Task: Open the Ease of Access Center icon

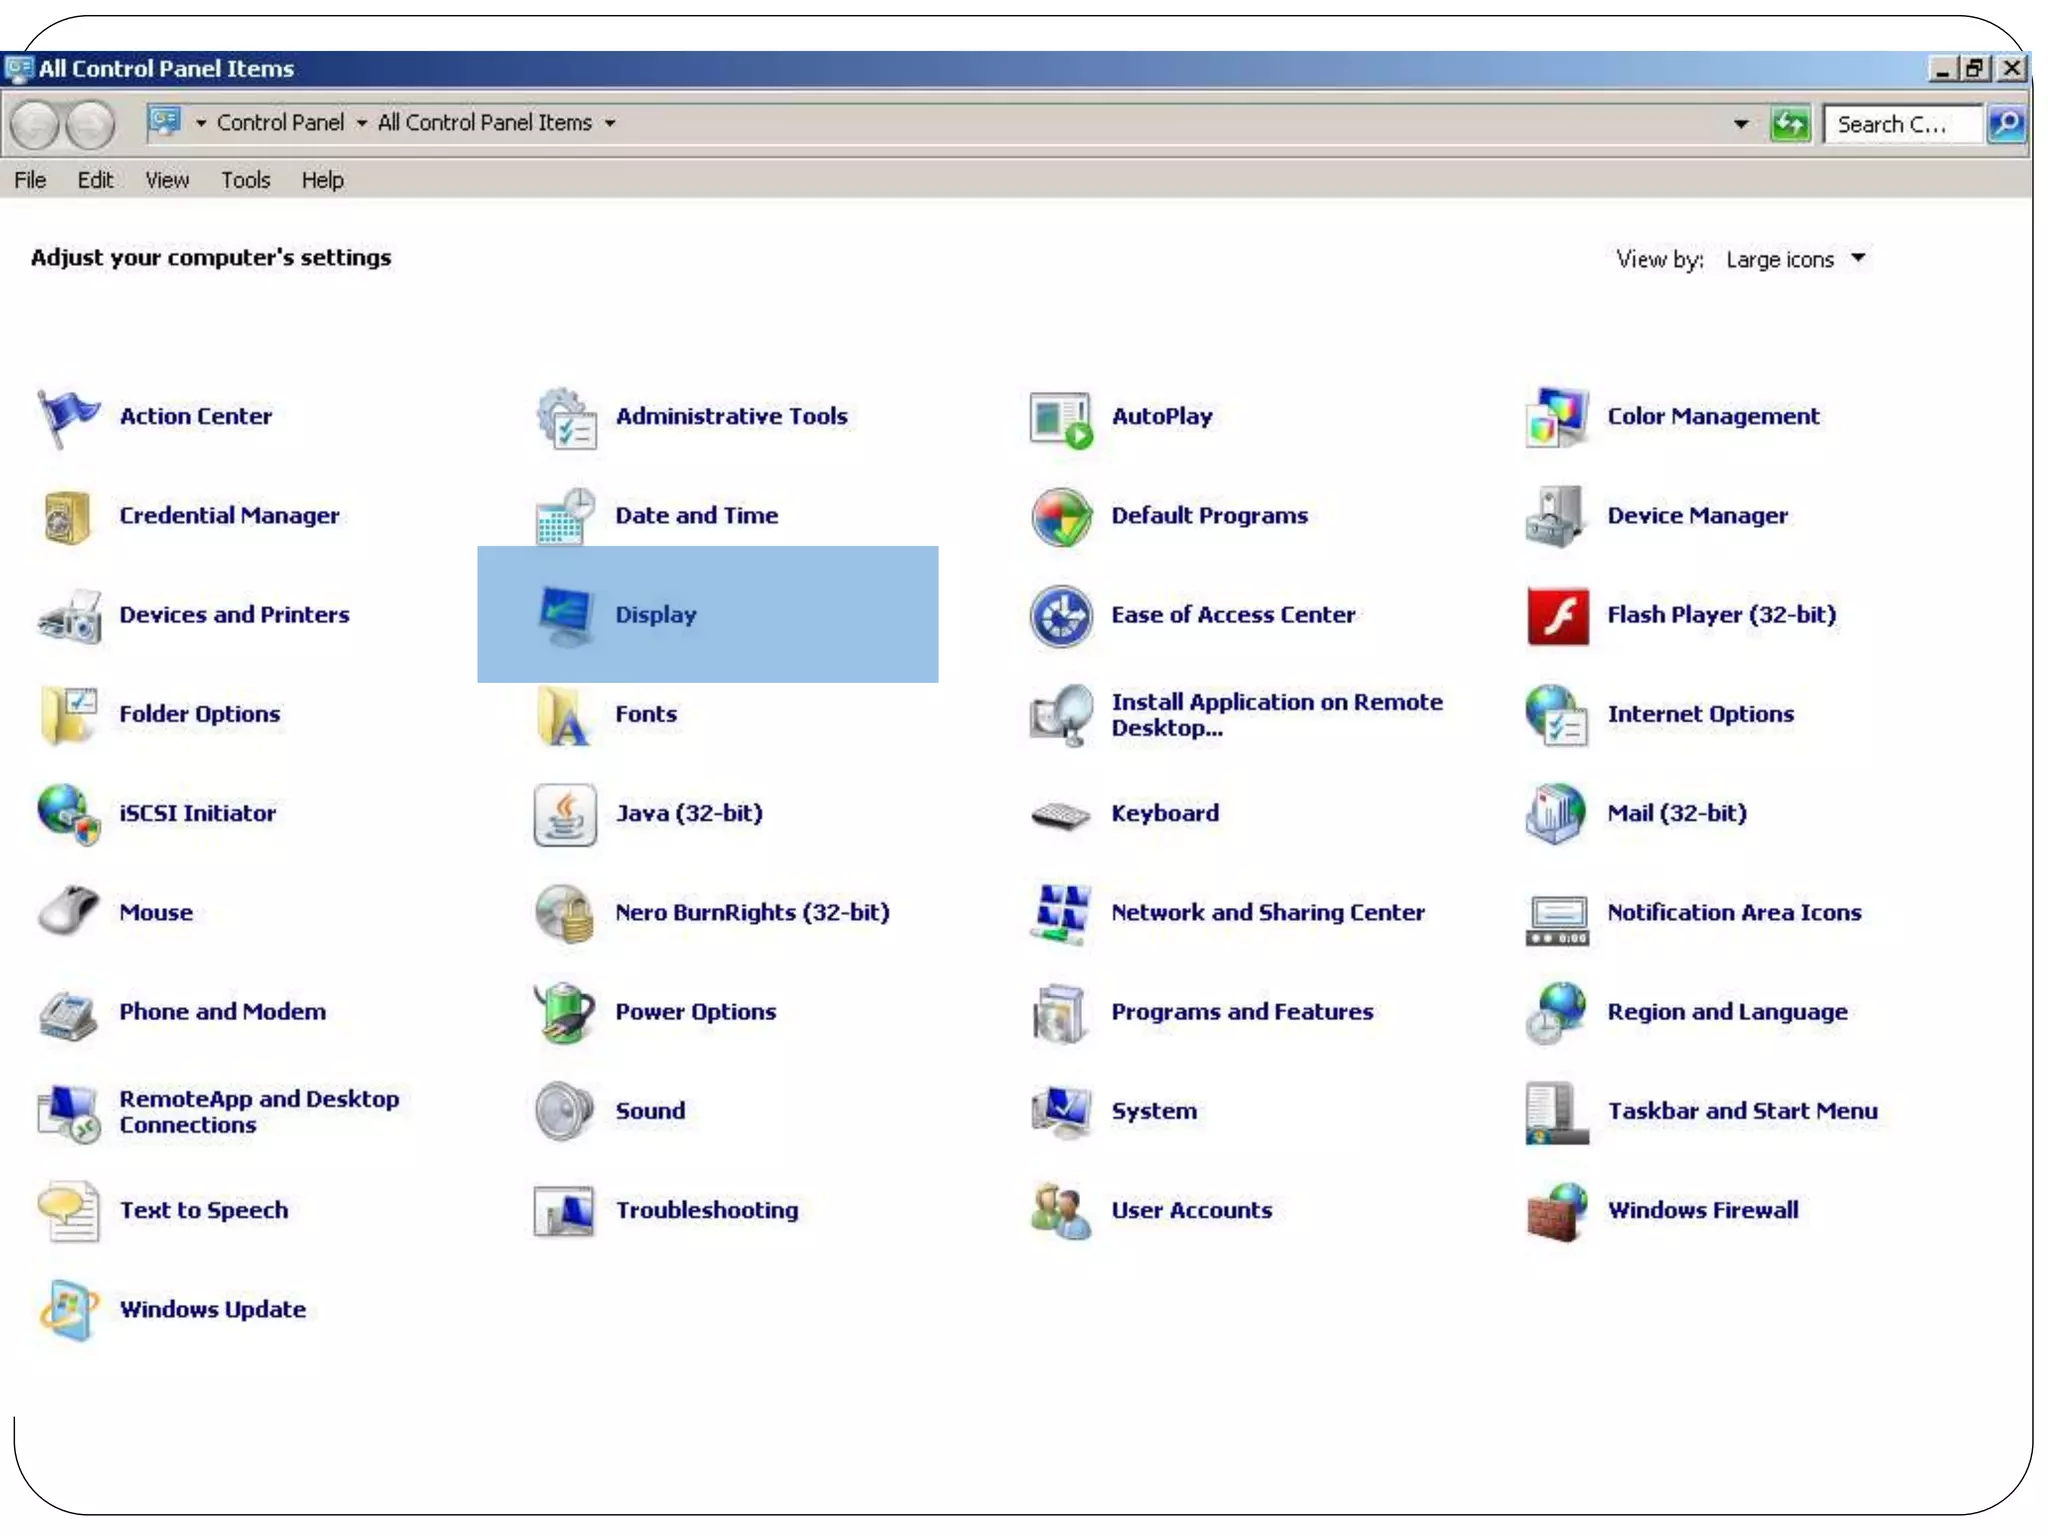Action: tap(1061, 615)
